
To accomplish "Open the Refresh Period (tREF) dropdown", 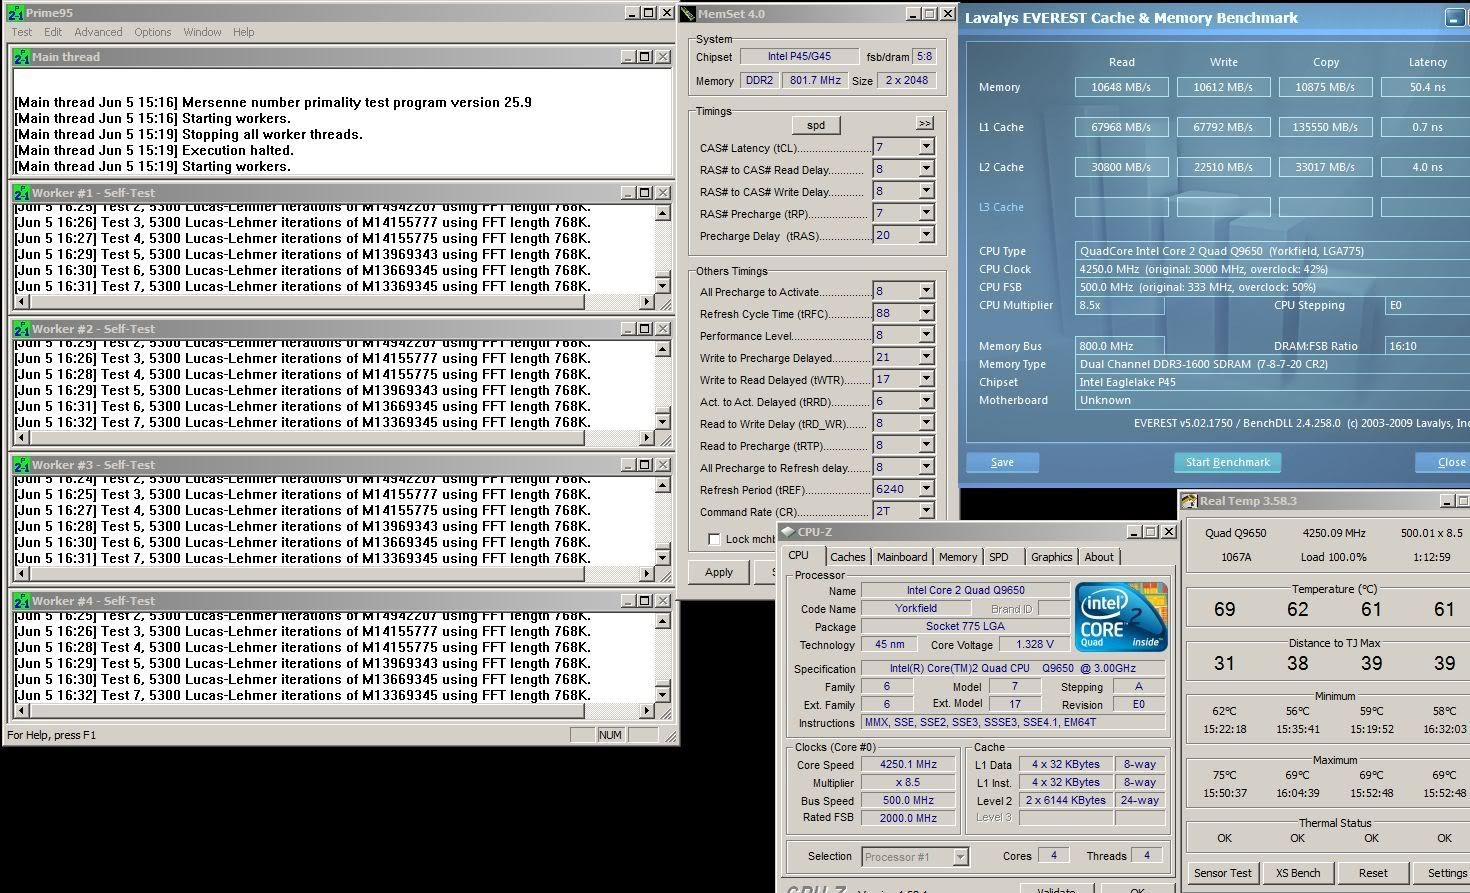I will [x=926, y=489].
